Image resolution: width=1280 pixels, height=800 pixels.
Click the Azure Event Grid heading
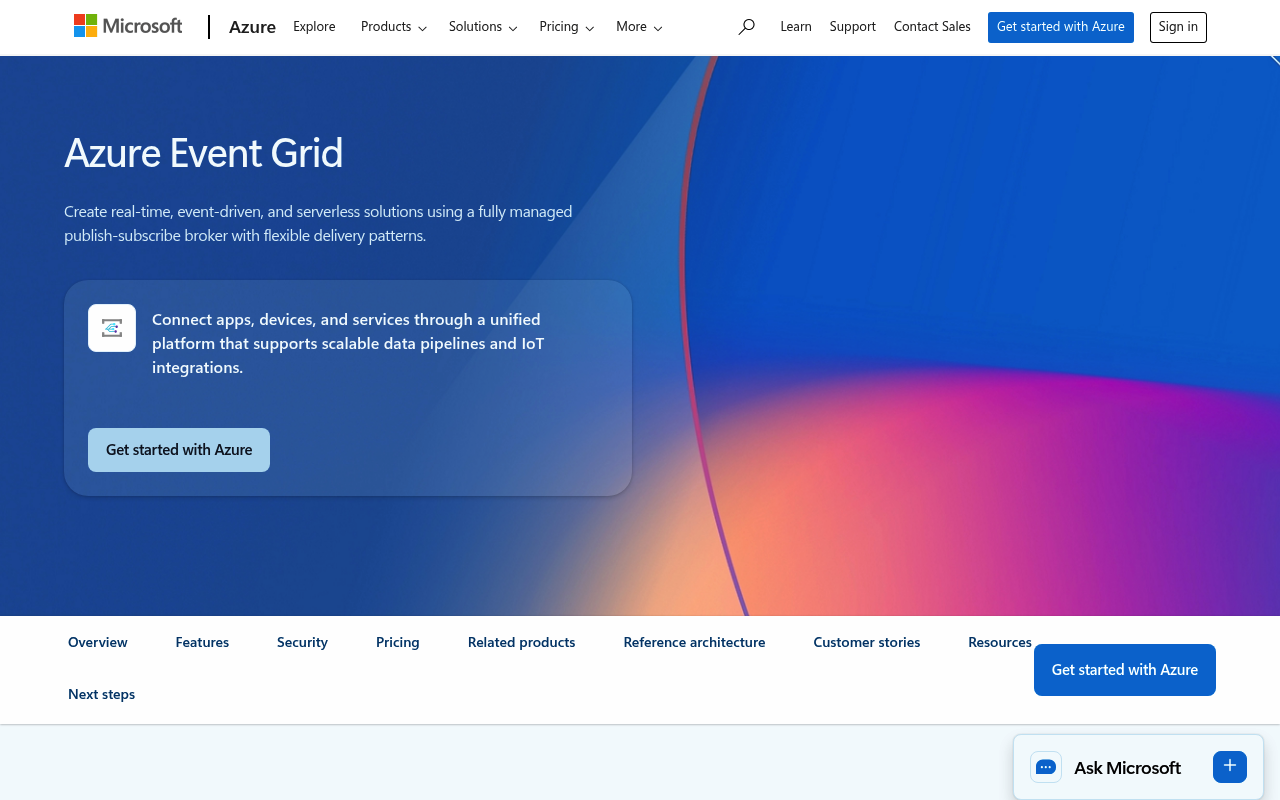[204, 153]
